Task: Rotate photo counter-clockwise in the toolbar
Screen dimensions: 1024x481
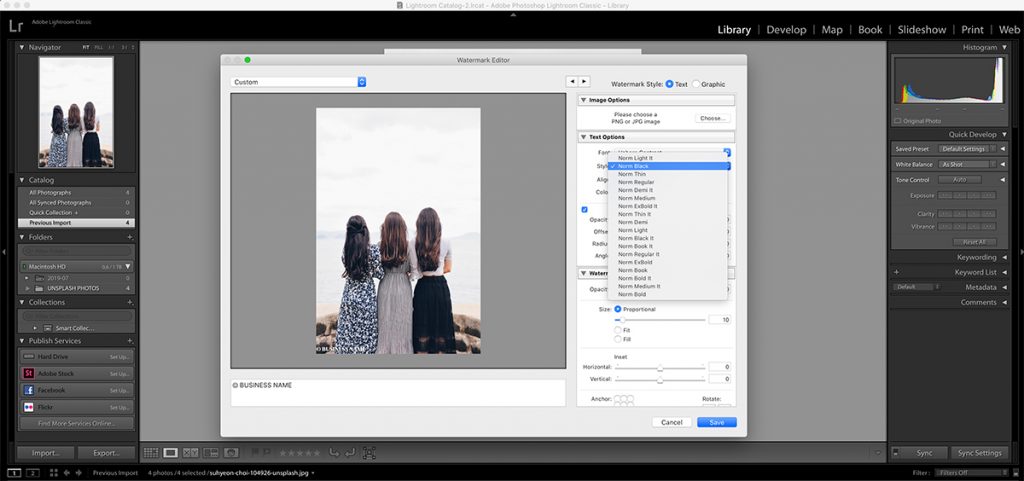Action: pyautogui.click(x=334, y=452)
